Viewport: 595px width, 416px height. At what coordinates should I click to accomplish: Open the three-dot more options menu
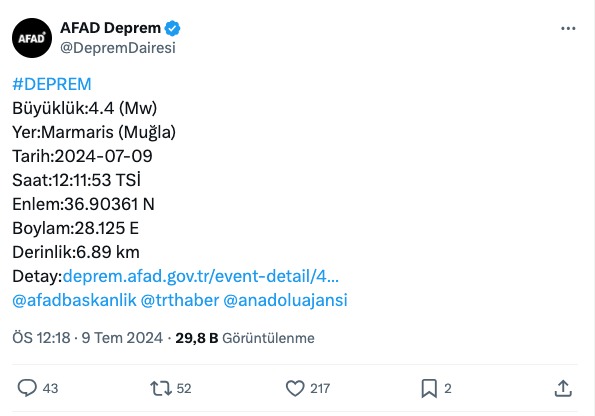click(x=568, y=28)
